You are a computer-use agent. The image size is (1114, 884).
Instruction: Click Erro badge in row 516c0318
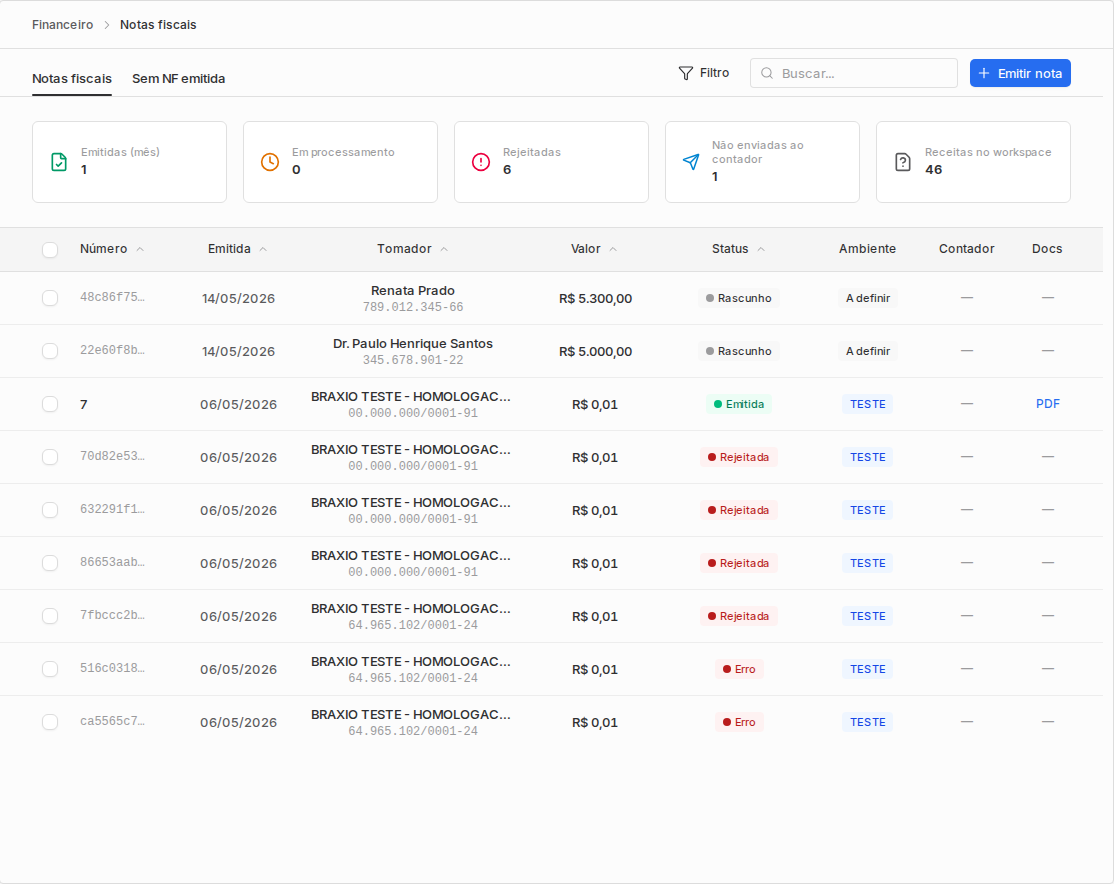739,669
